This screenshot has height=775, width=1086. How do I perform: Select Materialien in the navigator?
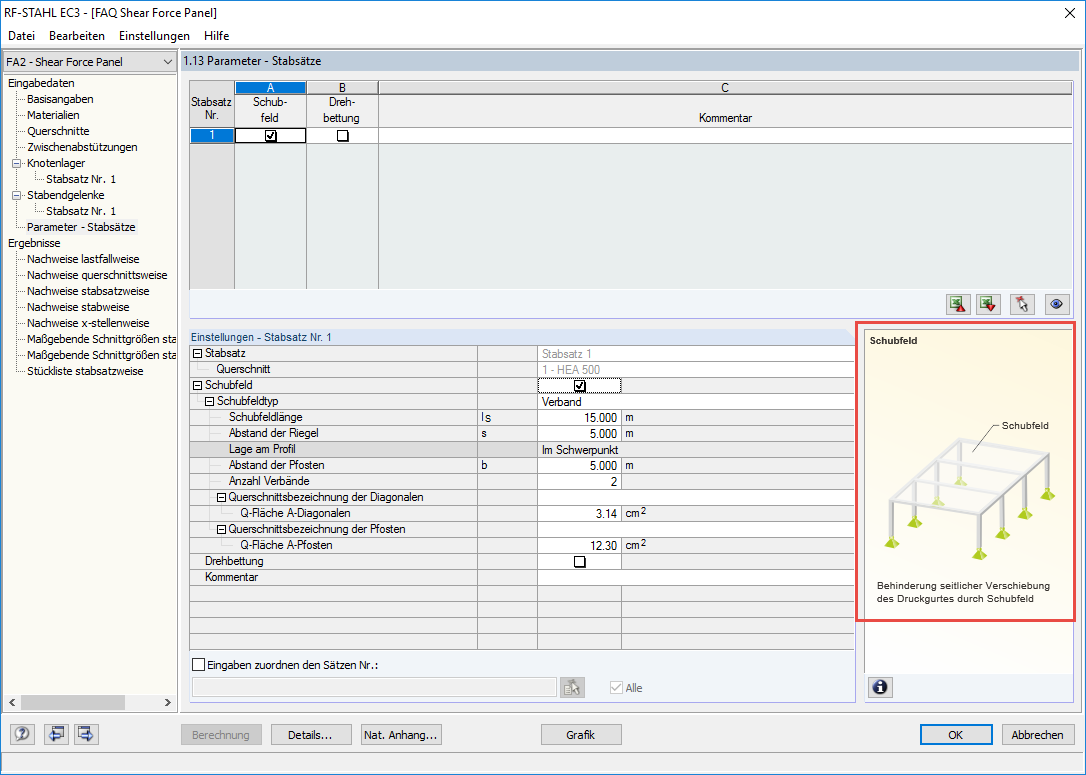click(53, 115)
